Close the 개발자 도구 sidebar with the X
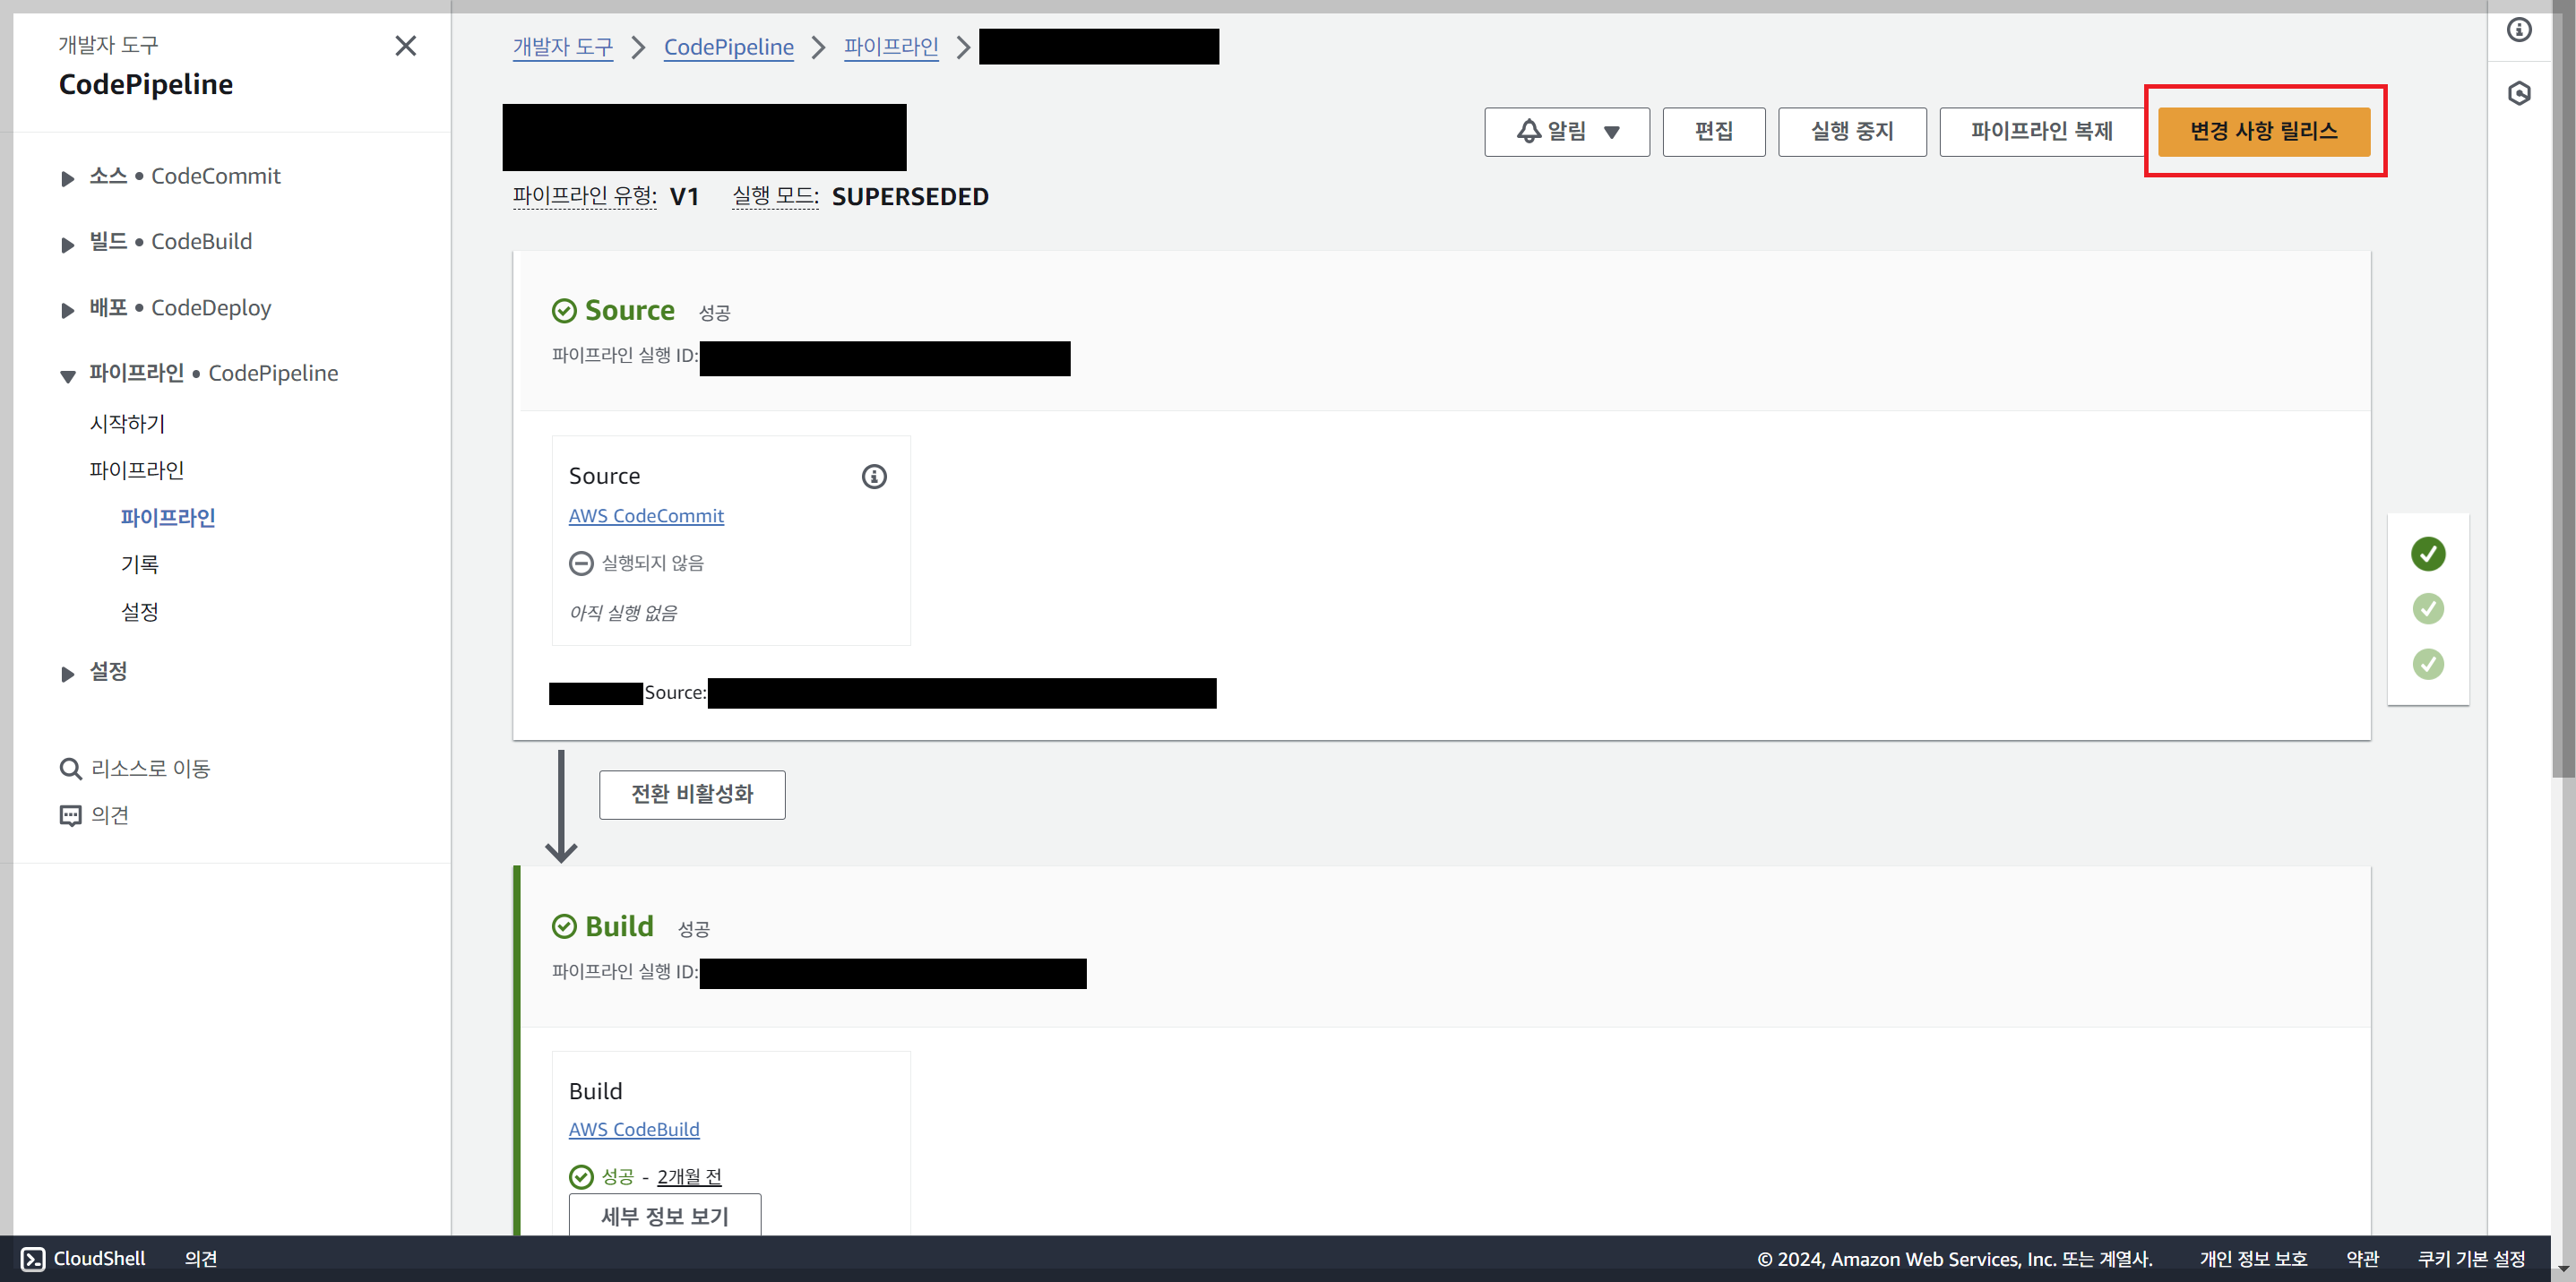The image size is (2576, 1282). tap(405, 46)
